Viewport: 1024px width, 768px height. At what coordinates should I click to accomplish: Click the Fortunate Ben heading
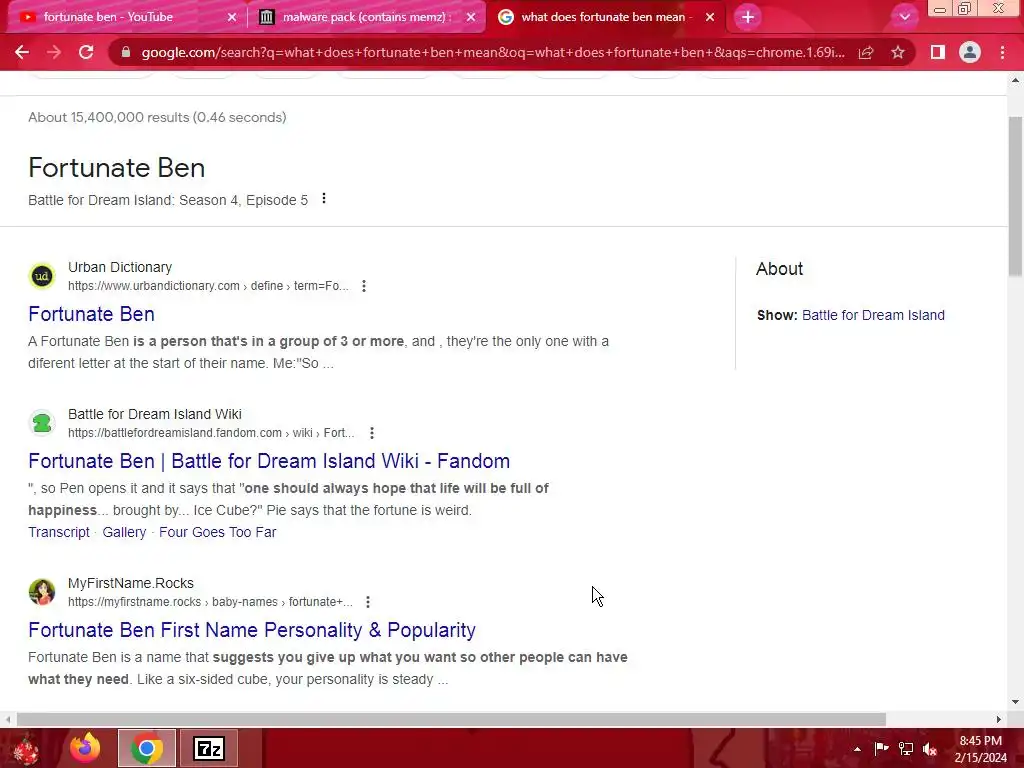pos(116,168)
